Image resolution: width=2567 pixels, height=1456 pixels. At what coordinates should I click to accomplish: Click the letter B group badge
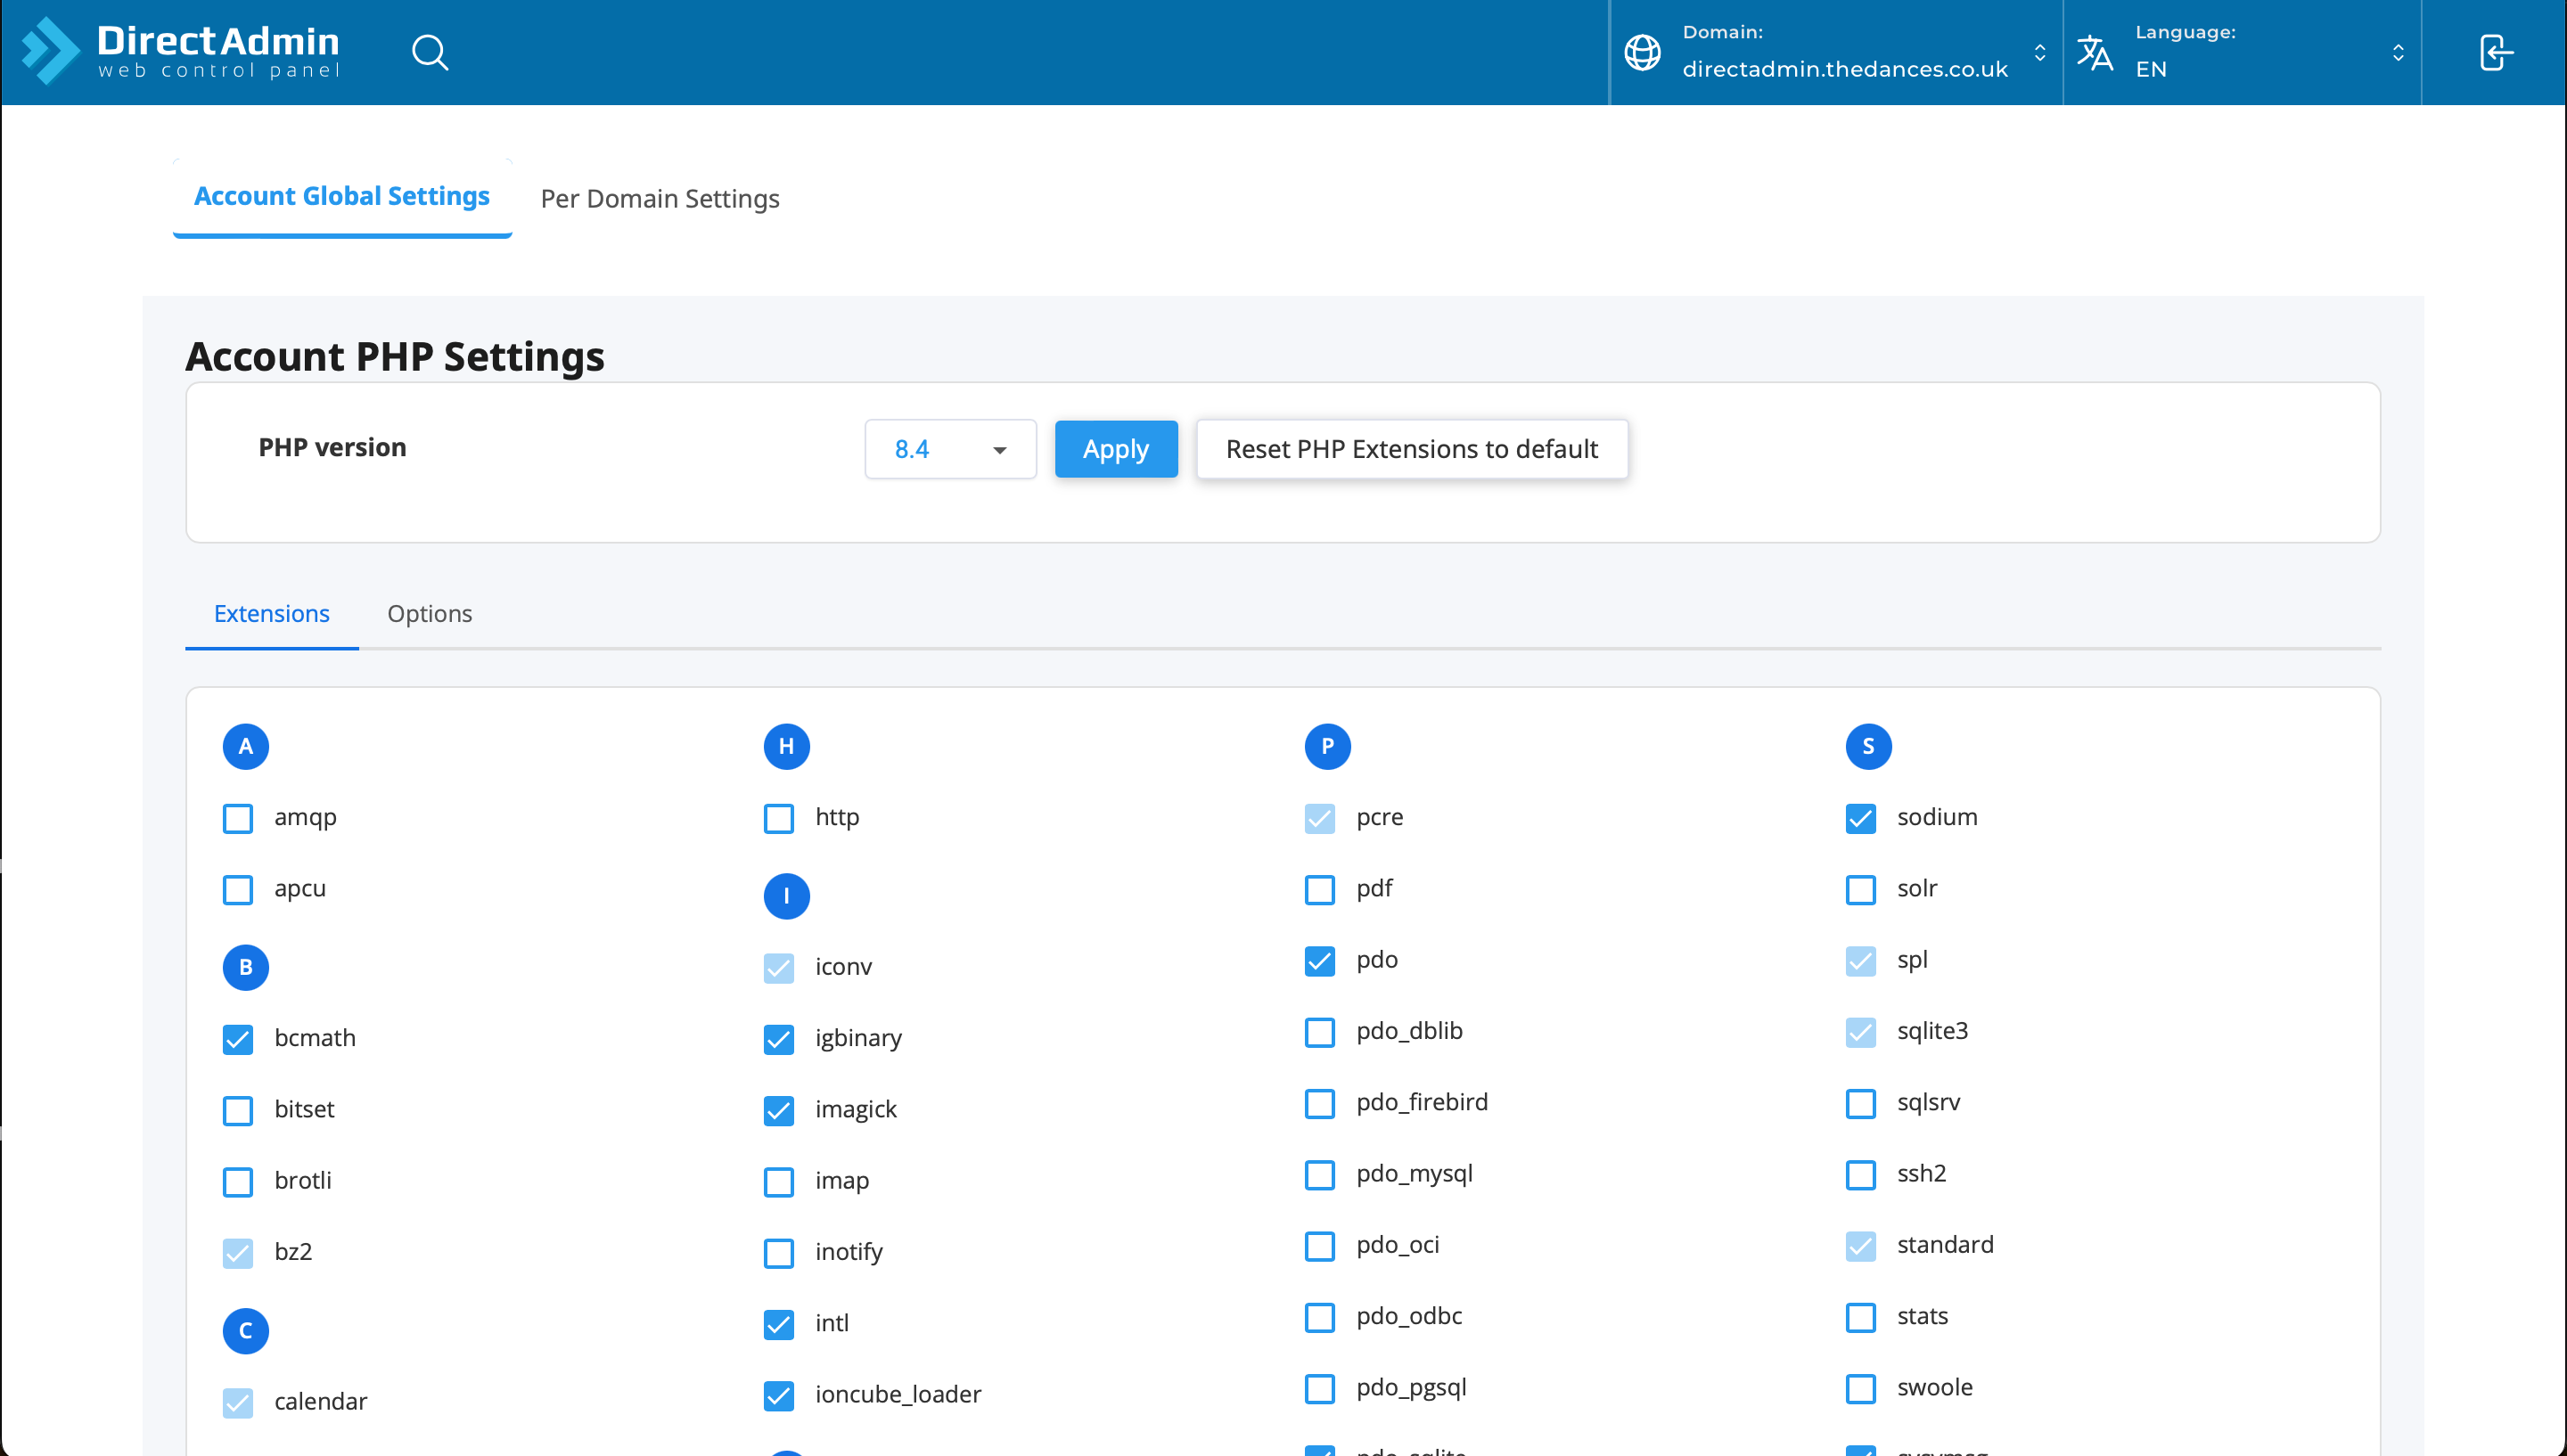(246, 967)
